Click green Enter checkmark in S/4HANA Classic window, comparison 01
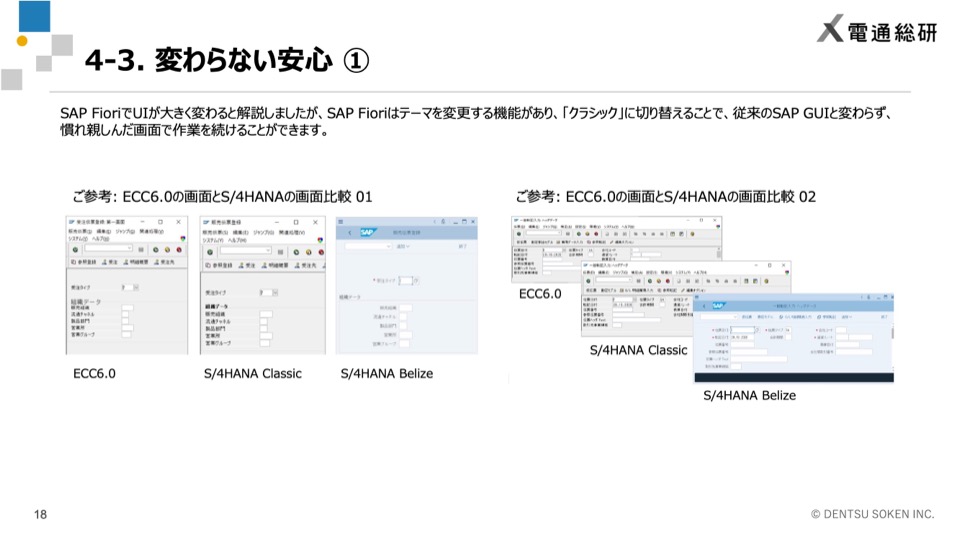Viewport: 960px width, 540px height. click(x=210, y=252)
